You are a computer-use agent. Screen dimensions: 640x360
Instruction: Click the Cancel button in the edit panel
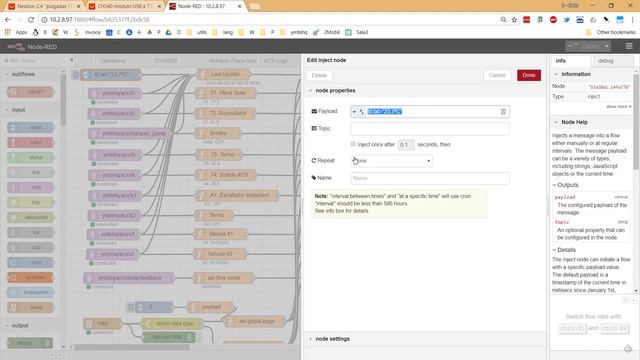point(497,75)
